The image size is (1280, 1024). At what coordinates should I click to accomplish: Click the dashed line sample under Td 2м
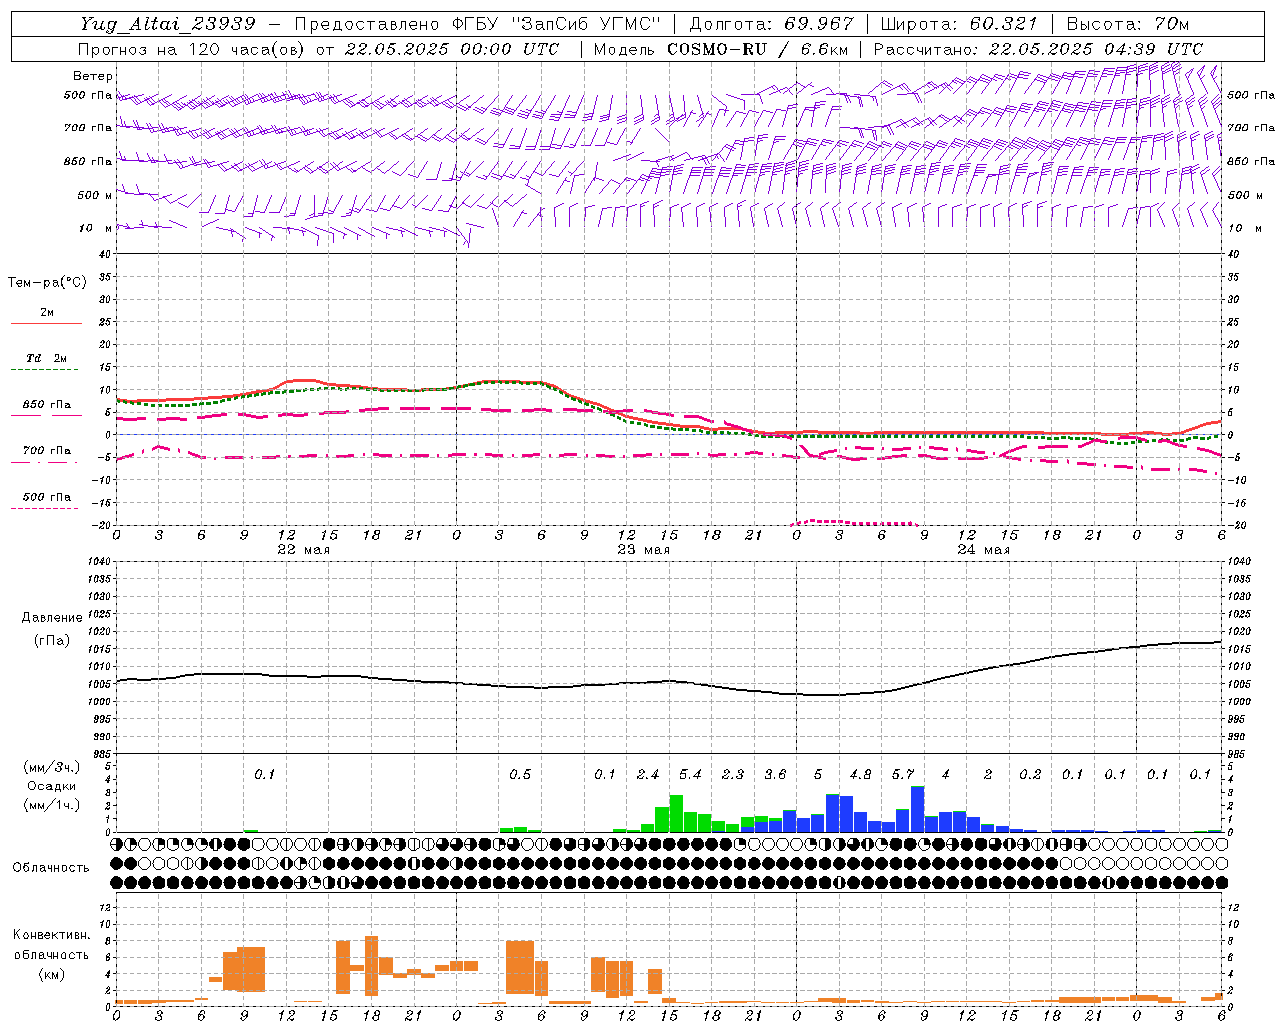45,370
